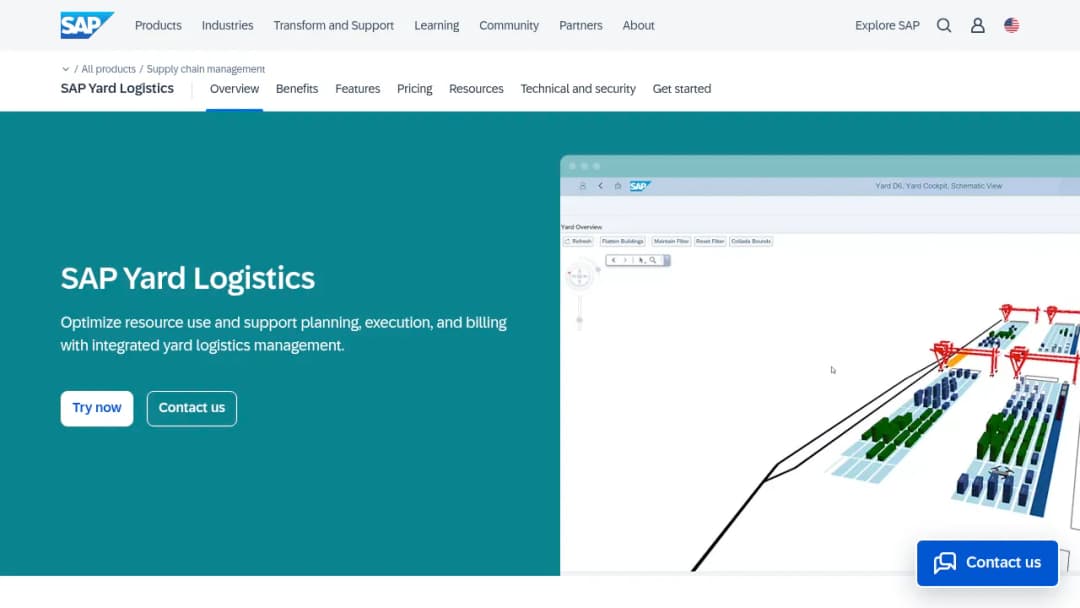Switch to the Pricing tab

415,89
